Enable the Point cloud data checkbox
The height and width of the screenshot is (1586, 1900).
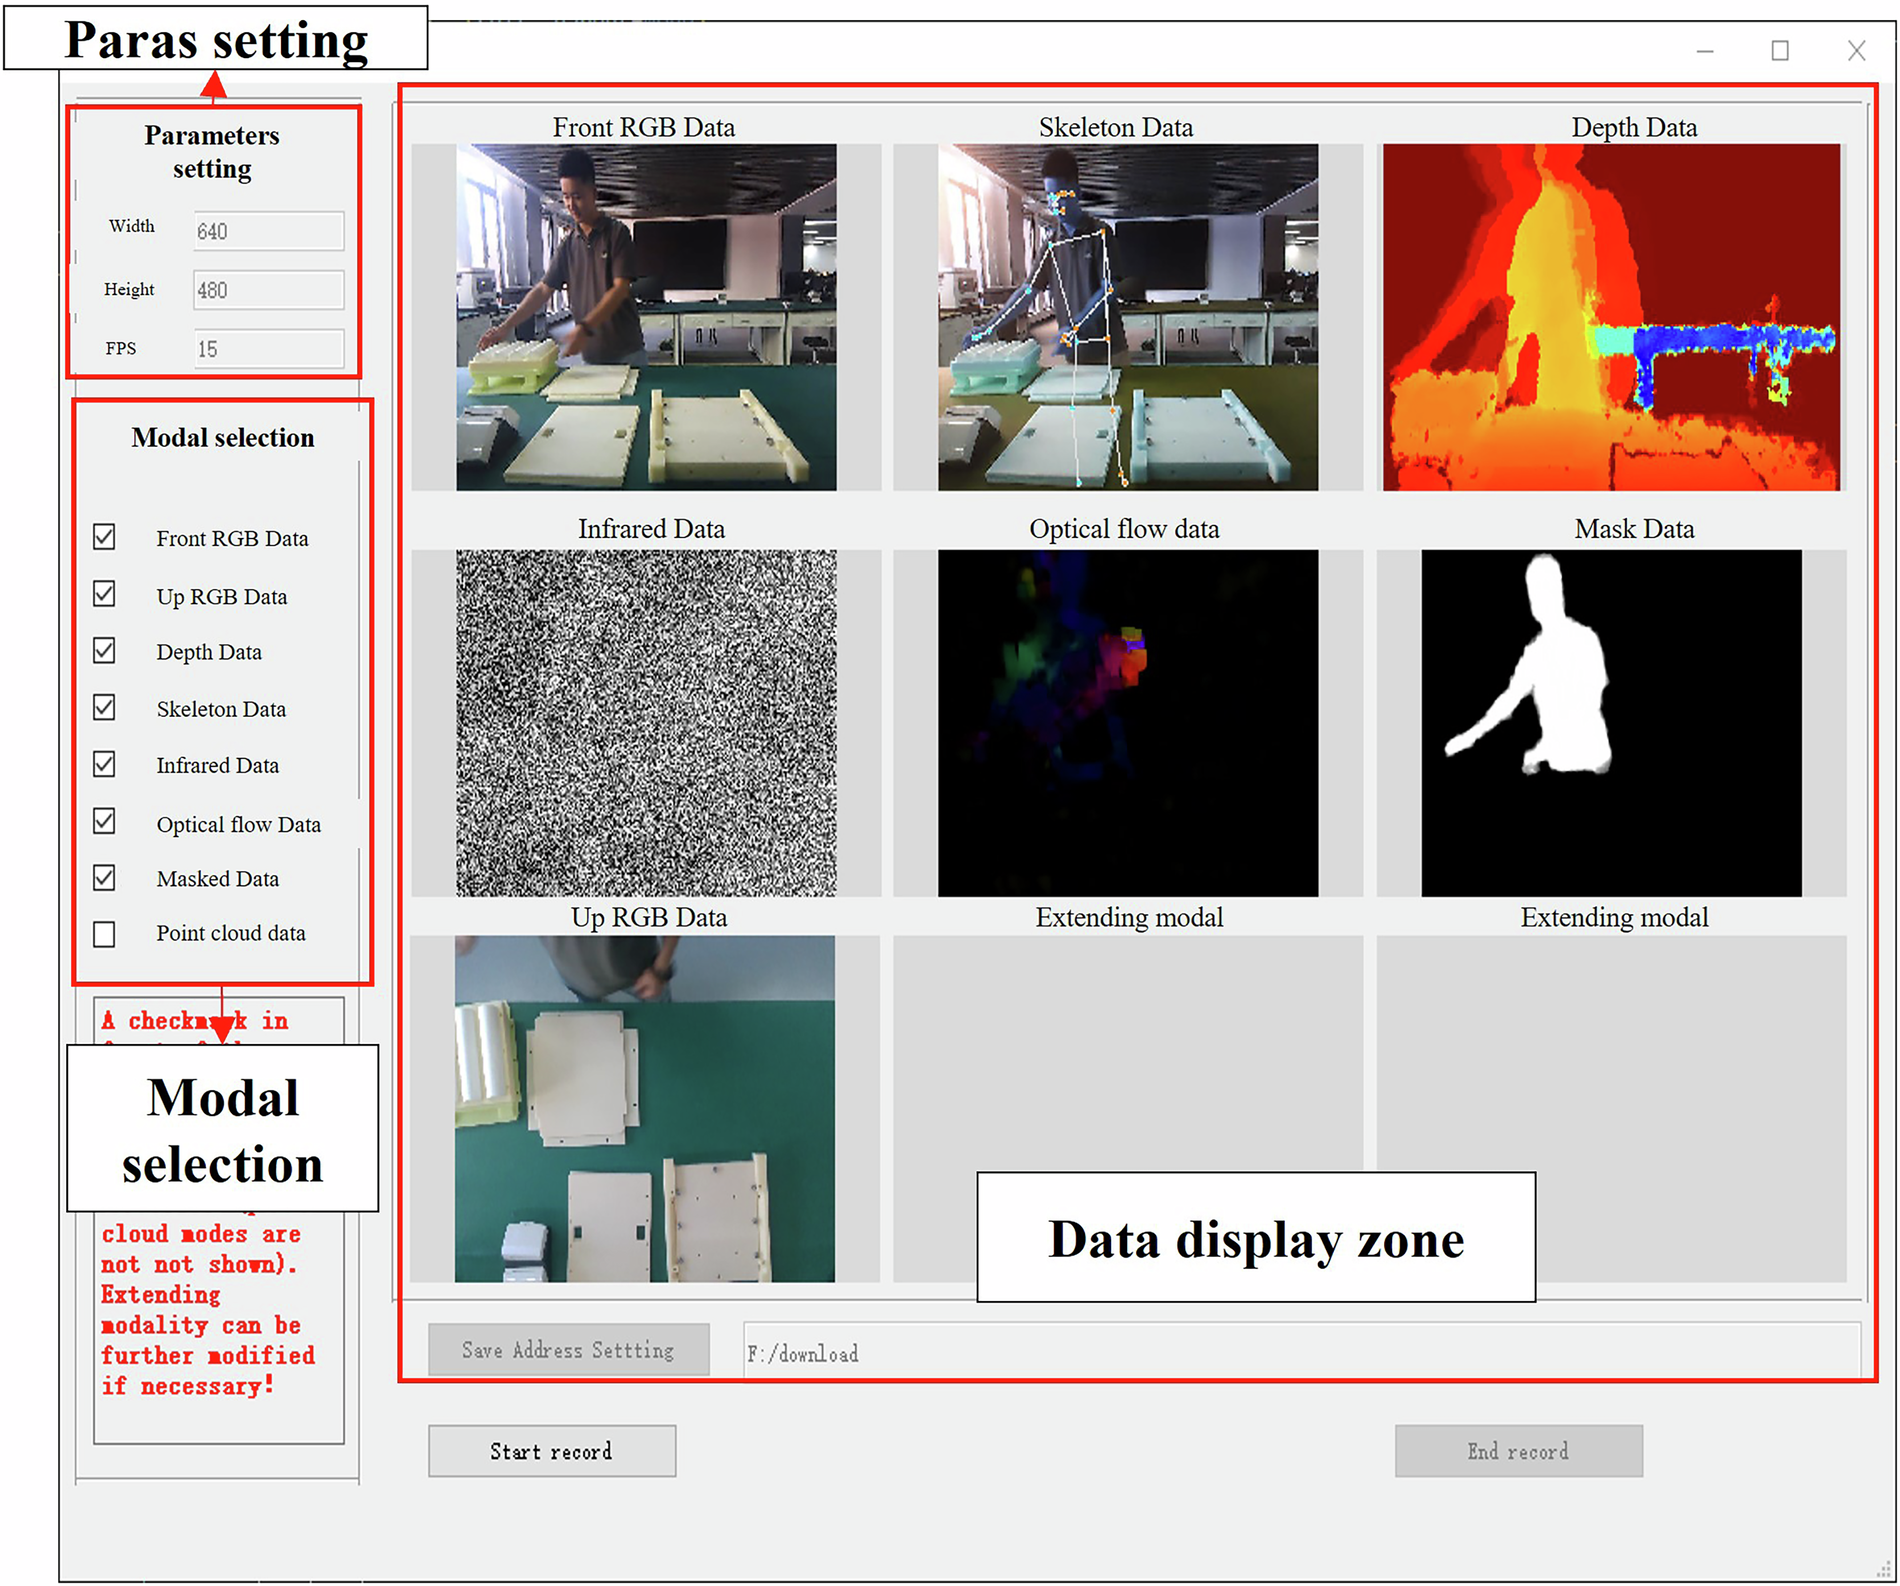(105, 934)
